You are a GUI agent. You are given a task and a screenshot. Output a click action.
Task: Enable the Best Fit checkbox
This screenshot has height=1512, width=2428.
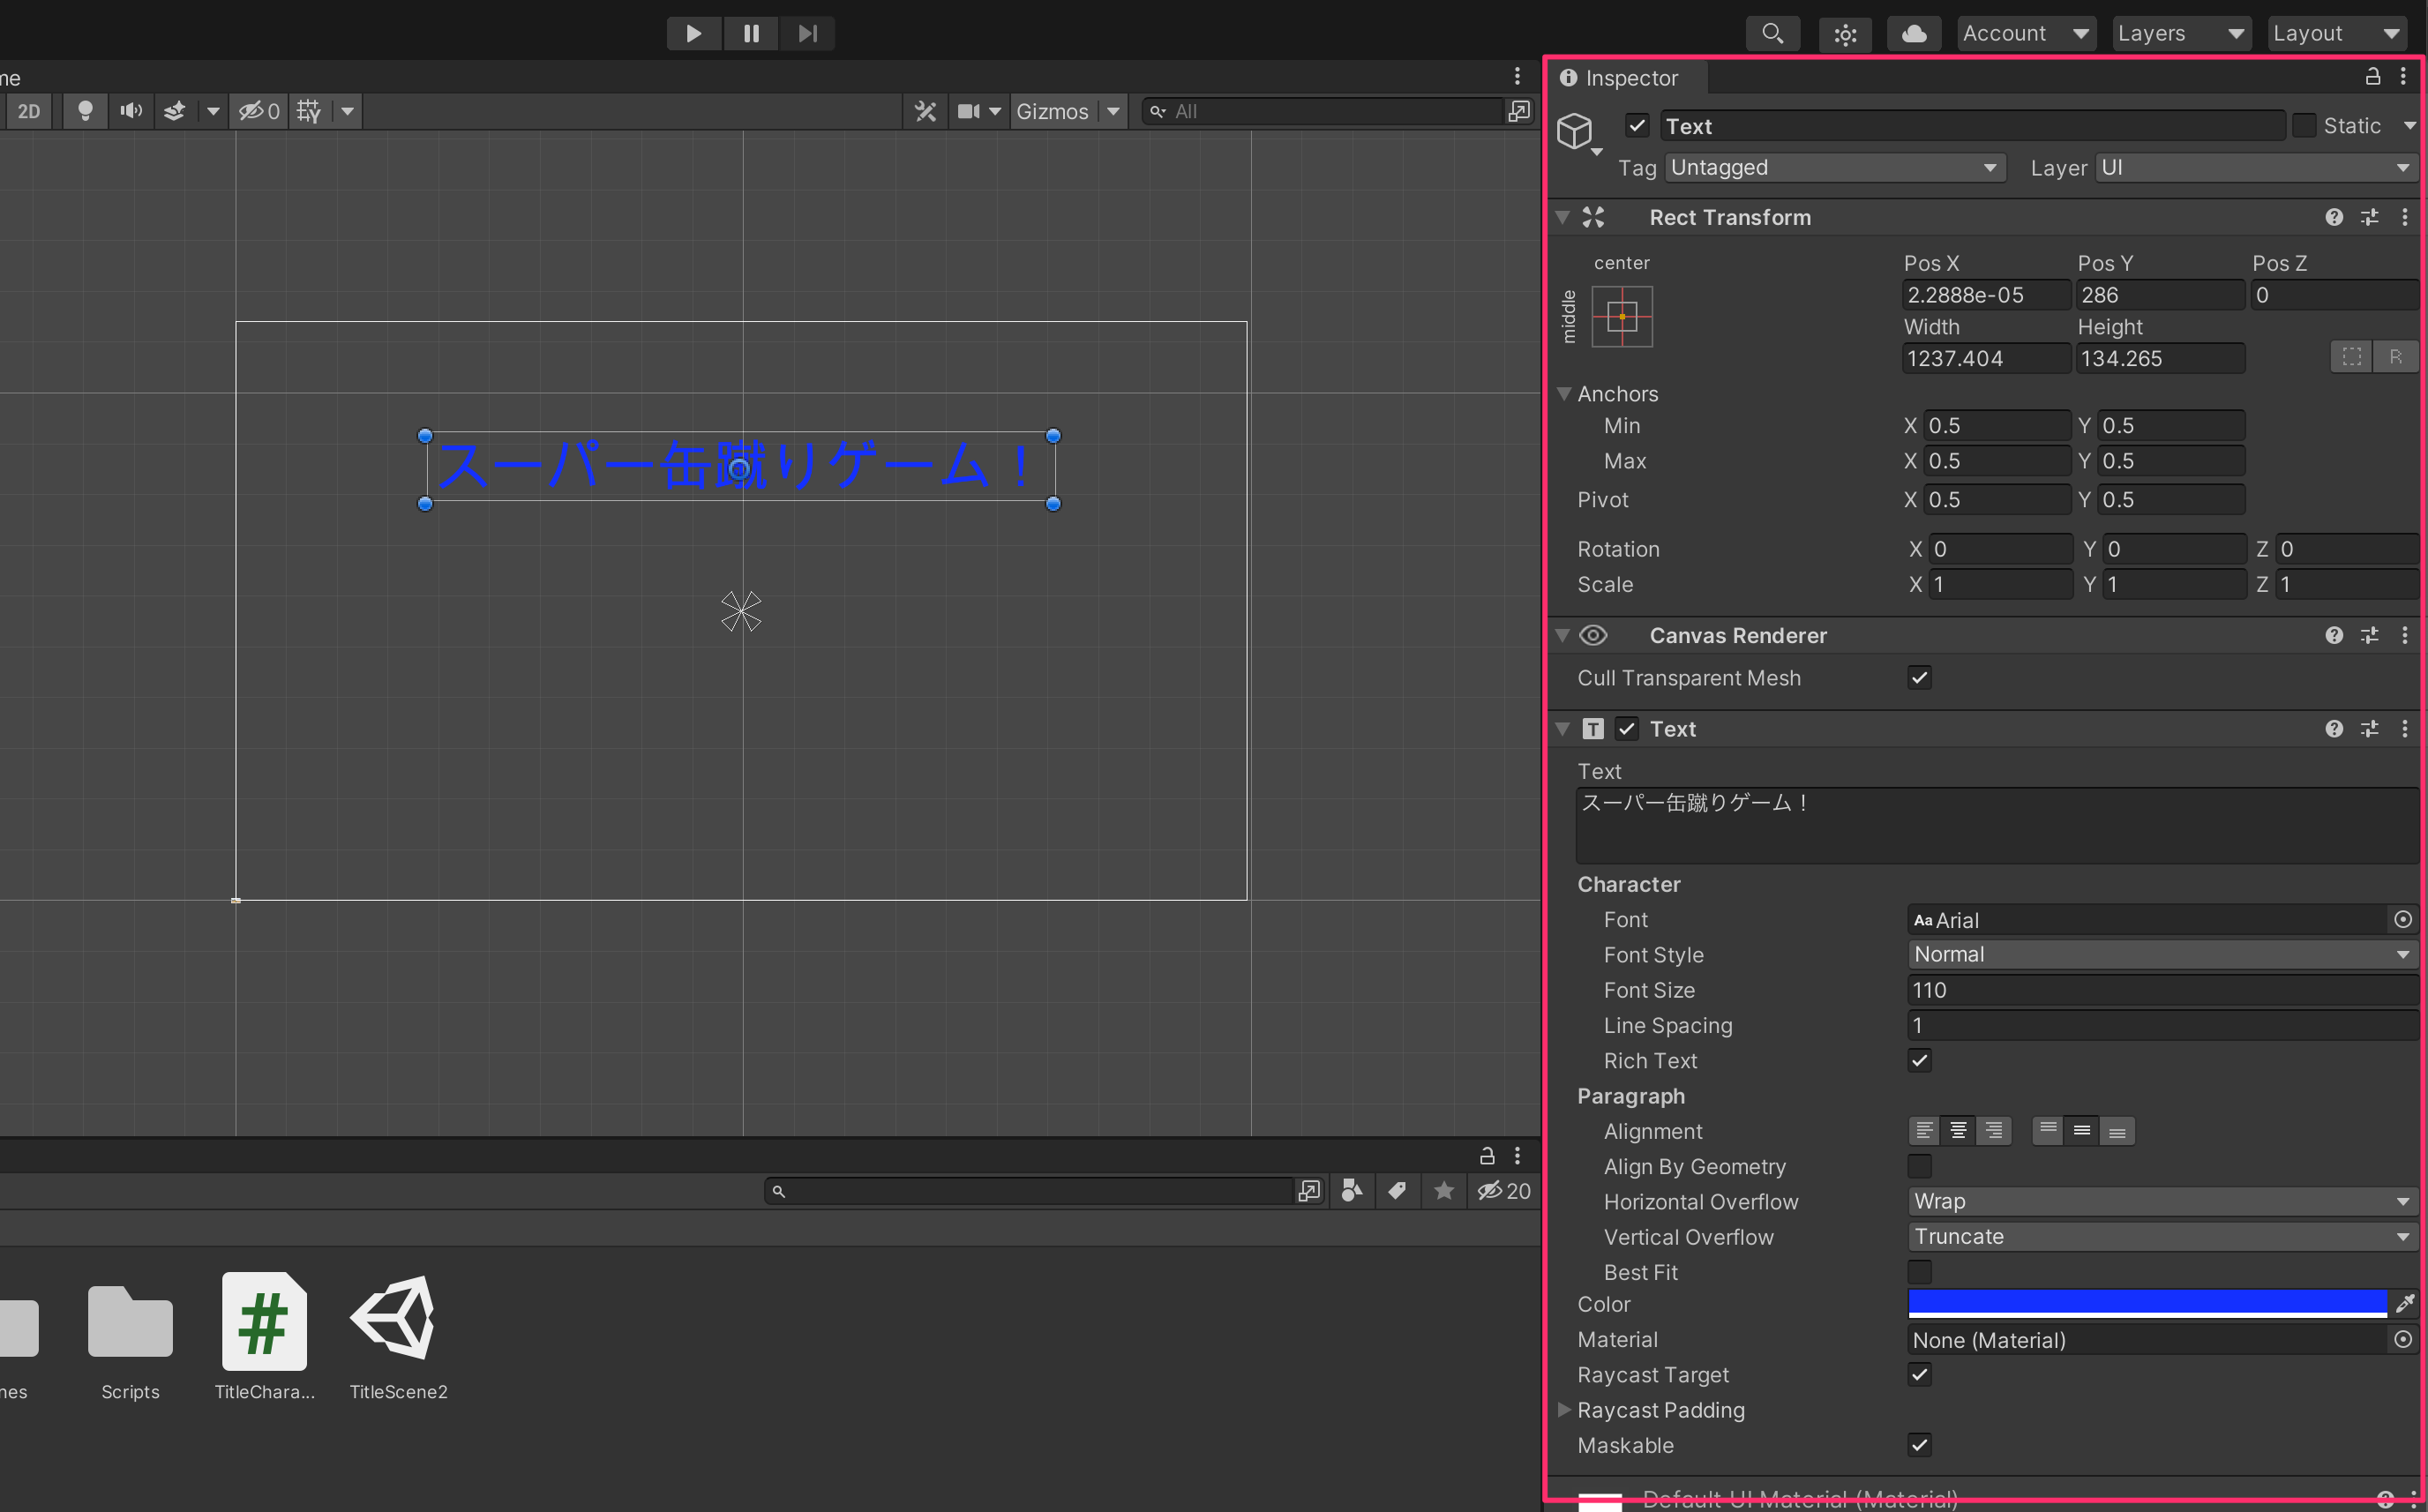click(x=1919, y=1272)
